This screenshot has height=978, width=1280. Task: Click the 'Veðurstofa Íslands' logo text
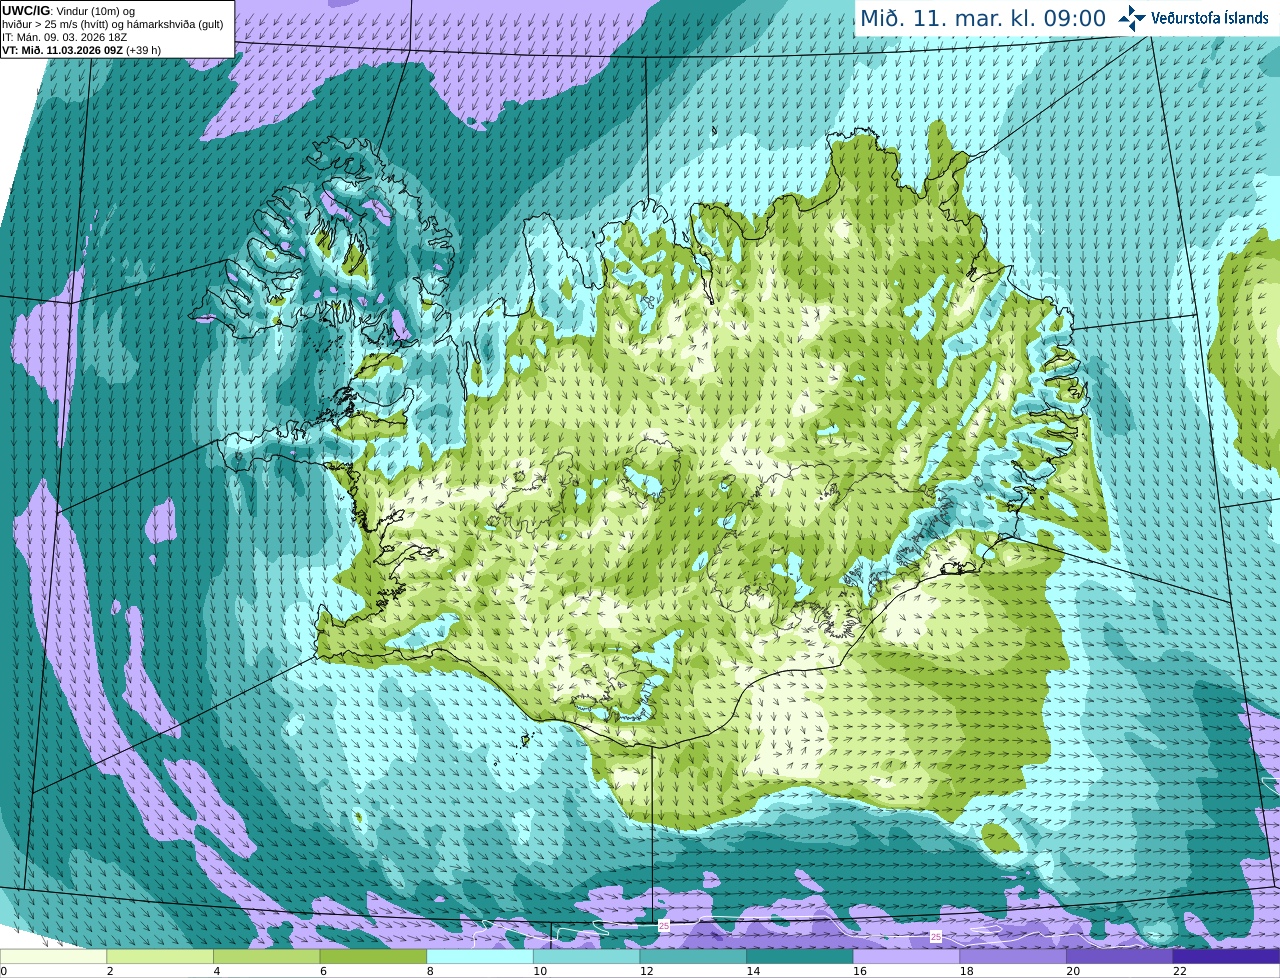pos(1211,18)
